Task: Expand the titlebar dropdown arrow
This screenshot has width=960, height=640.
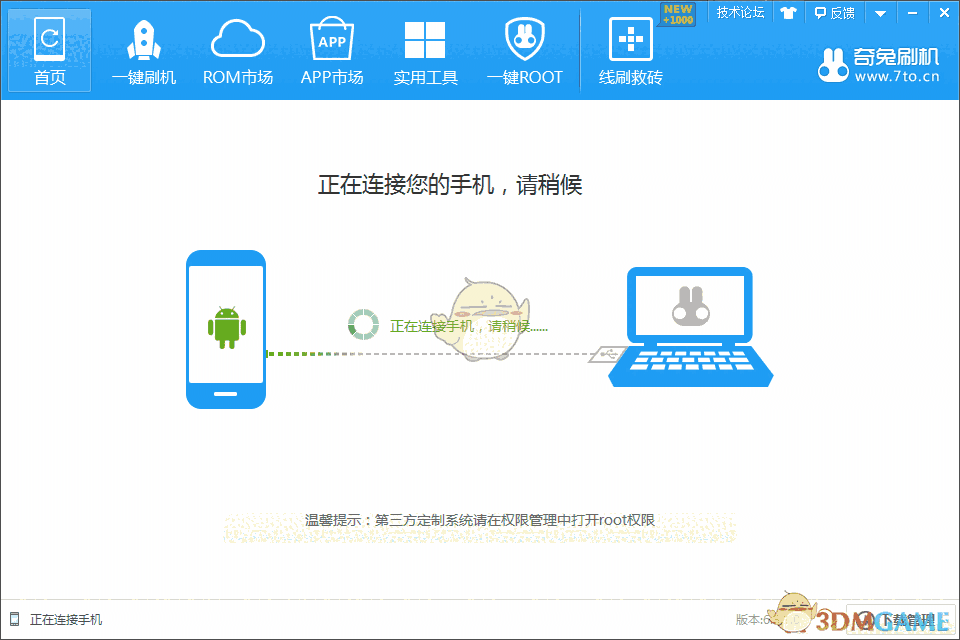Action: pos(878,13)
